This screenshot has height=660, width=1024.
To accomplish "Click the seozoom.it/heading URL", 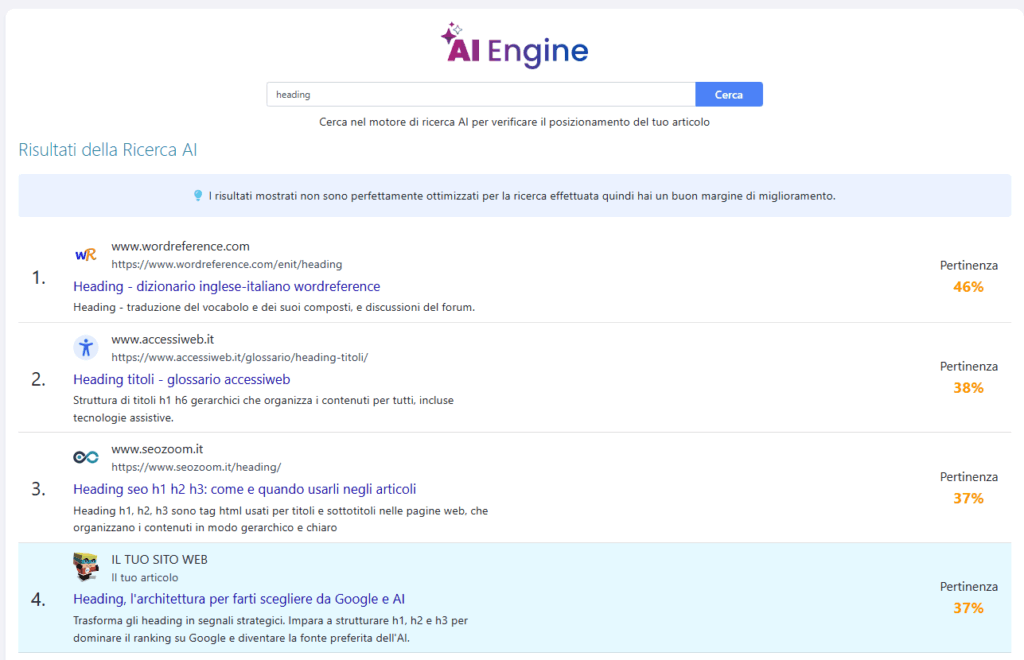I will pos(196,467).
